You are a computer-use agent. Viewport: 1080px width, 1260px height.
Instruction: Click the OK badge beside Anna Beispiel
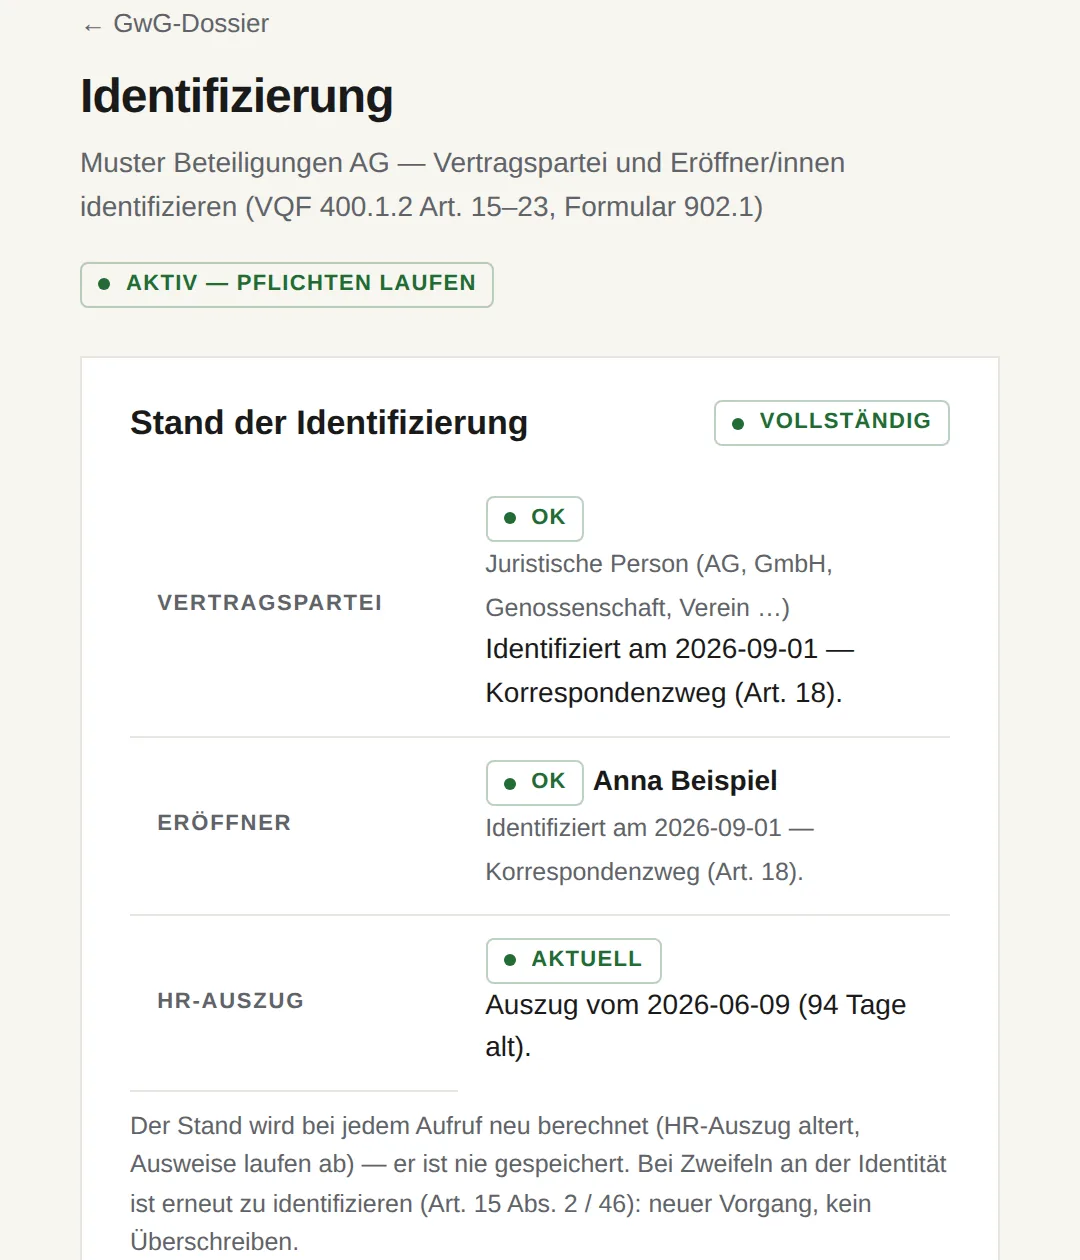click(x=535, y=782)
